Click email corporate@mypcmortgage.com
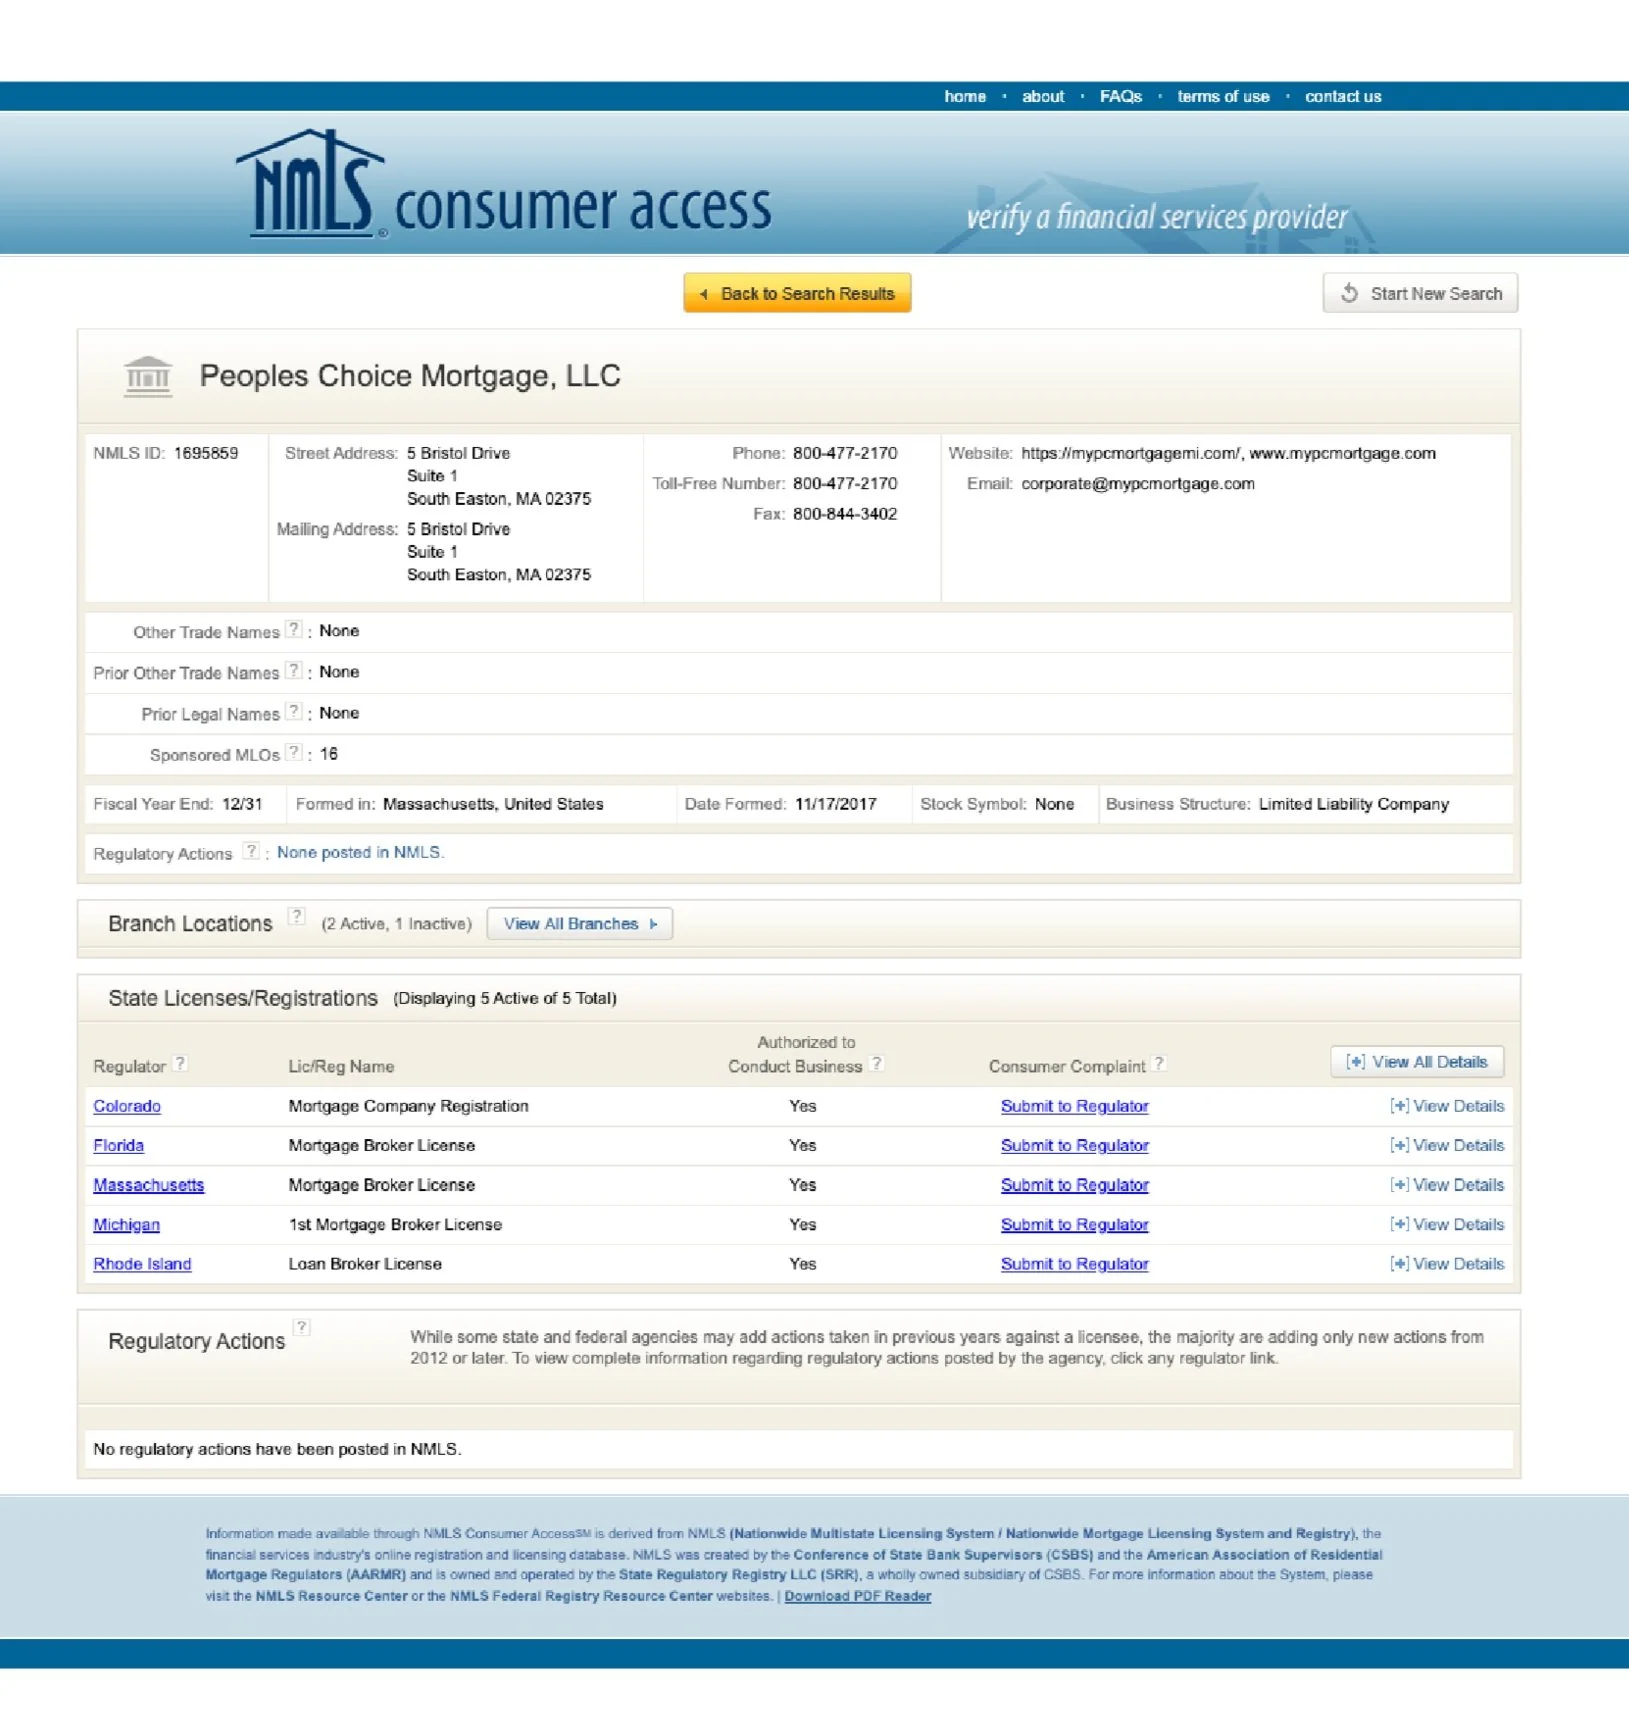 click(x=1138, y=483)
